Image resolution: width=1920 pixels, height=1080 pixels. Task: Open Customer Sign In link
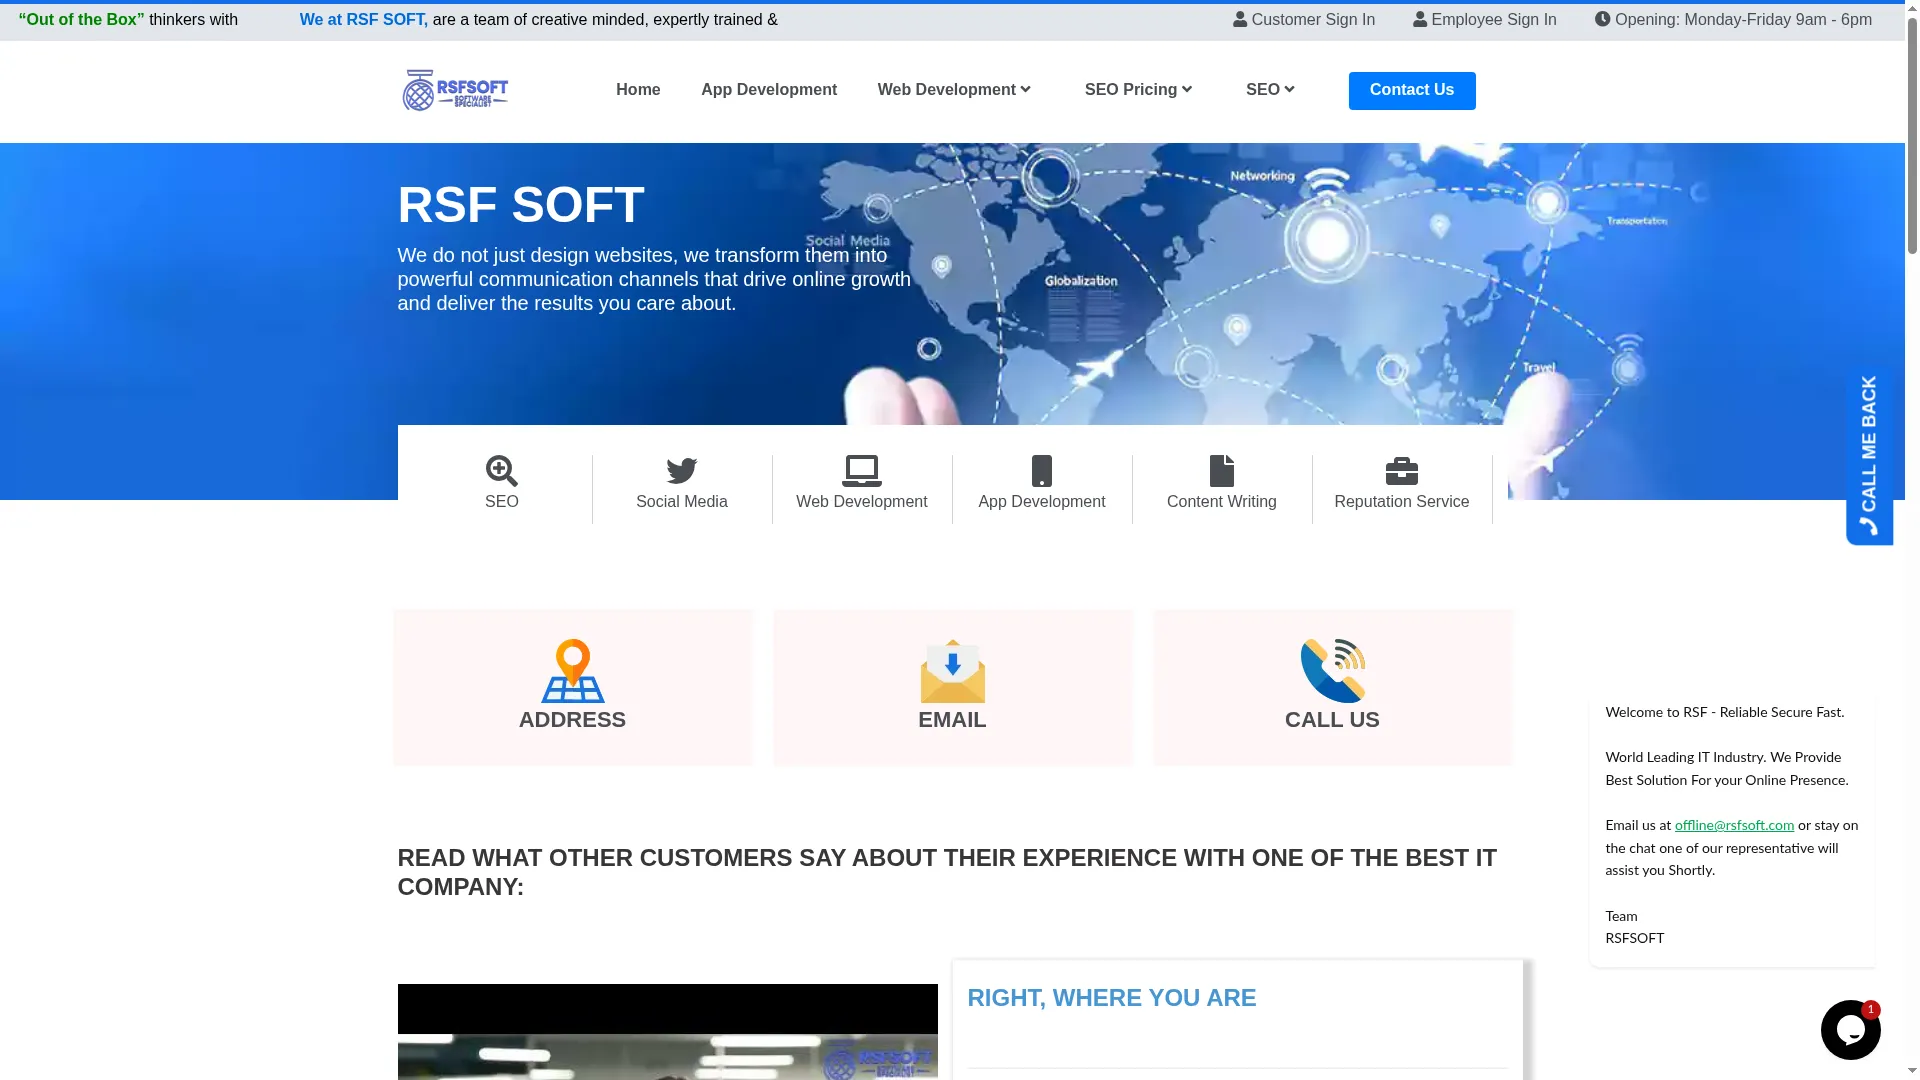1304,20
